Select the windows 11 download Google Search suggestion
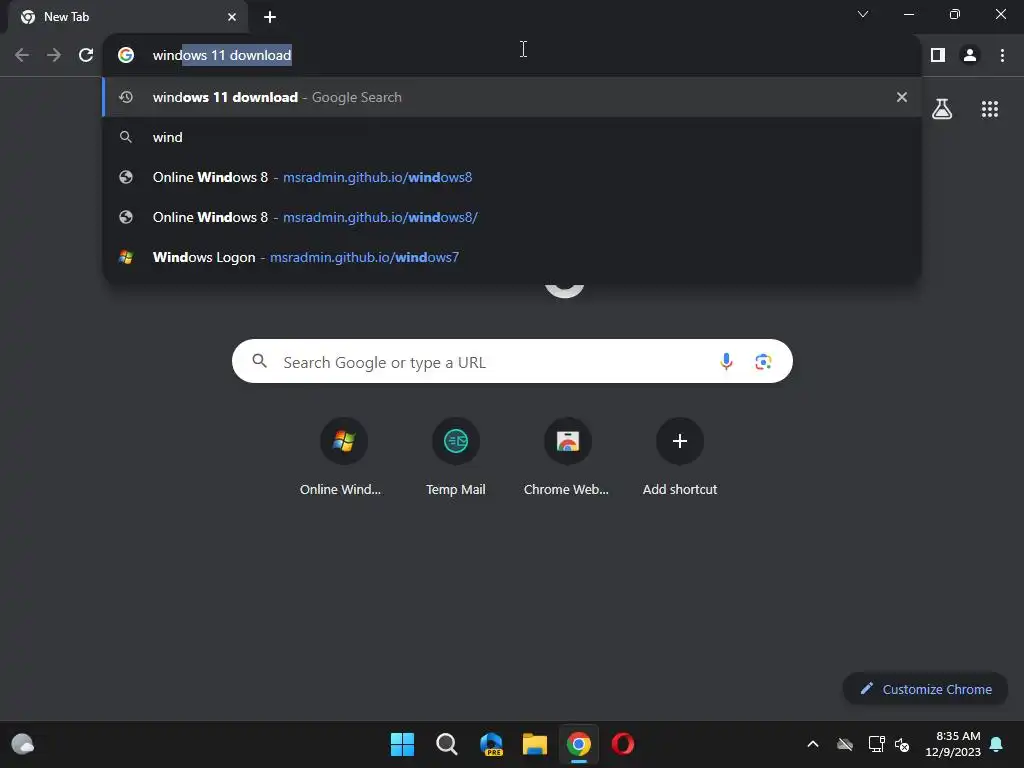1024x768 pixels. click(x=512, y=97)
